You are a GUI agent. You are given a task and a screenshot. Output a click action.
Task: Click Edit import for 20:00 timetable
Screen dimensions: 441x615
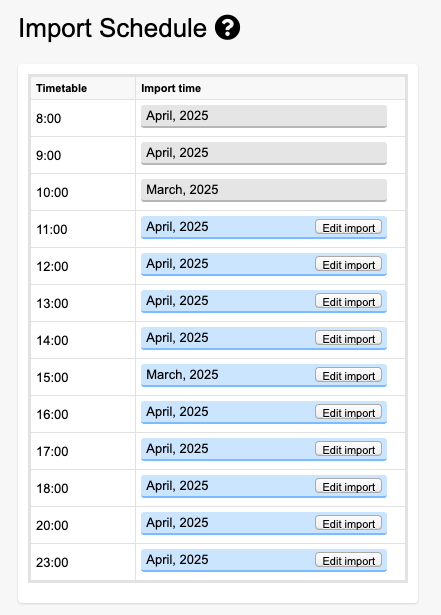click(348, 523)
